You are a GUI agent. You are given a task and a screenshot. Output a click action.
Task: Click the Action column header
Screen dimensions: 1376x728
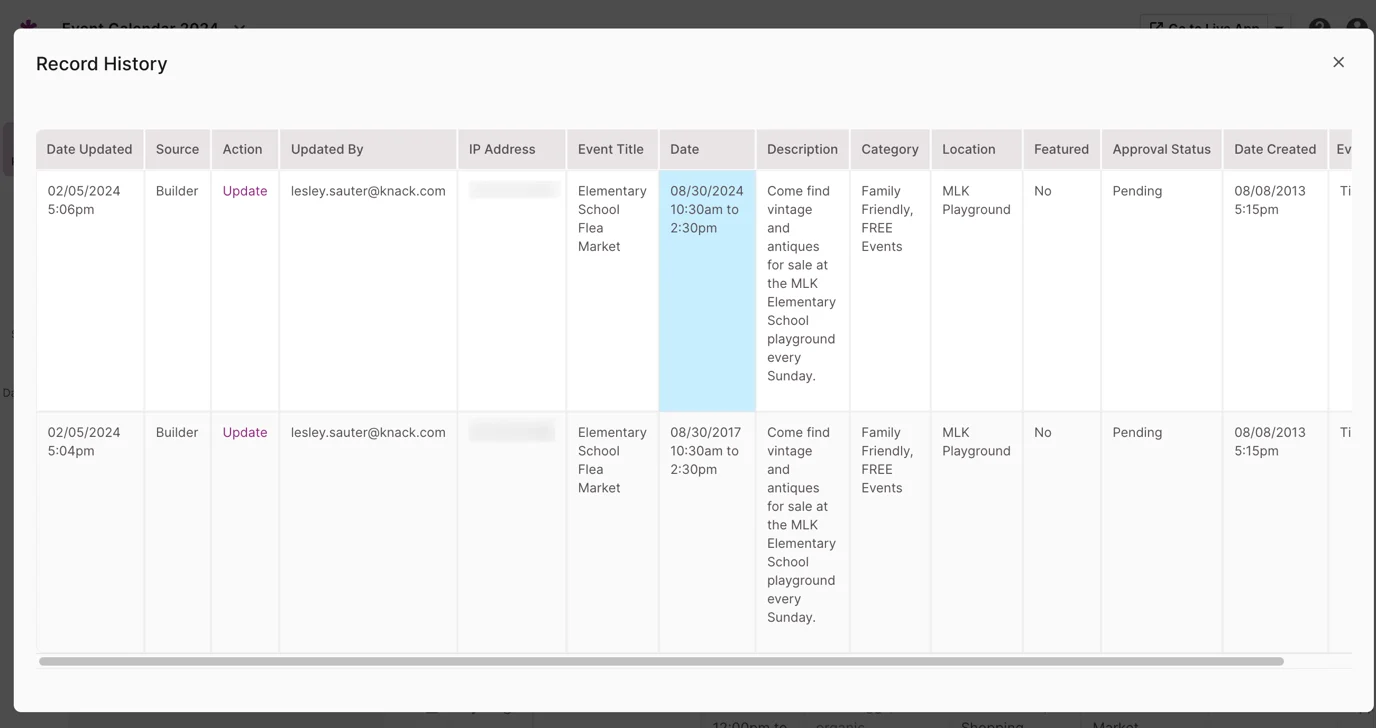245,149
